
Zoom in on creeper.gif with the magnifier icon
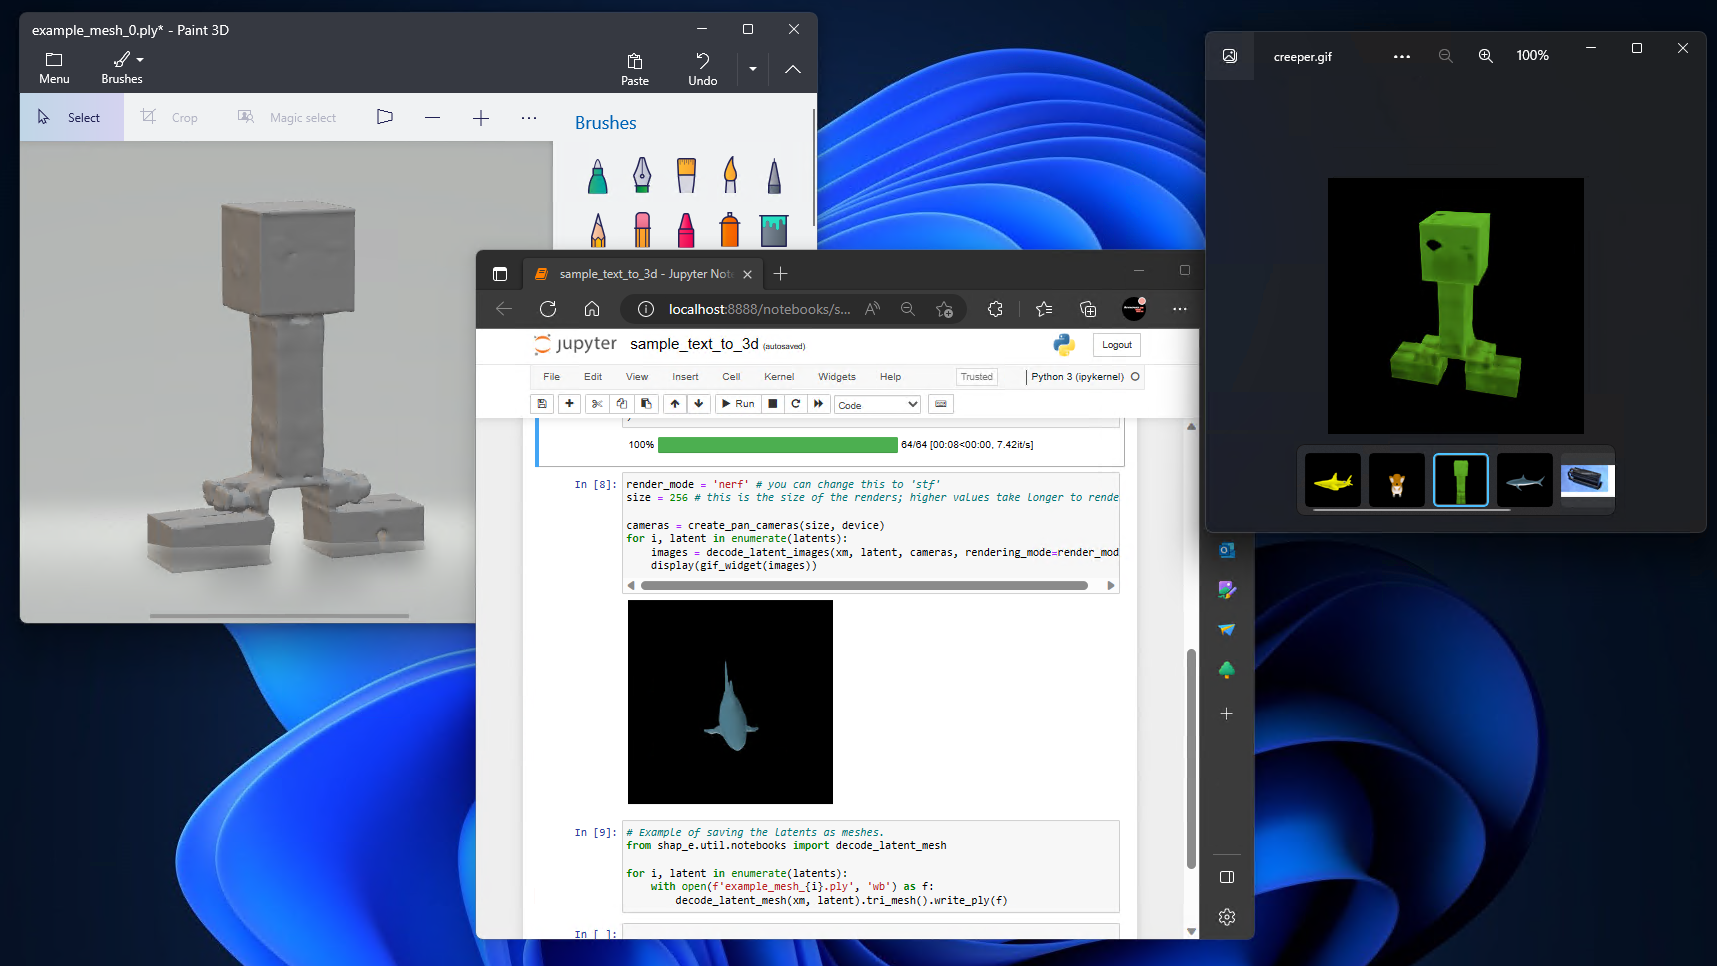(1485, 55)
